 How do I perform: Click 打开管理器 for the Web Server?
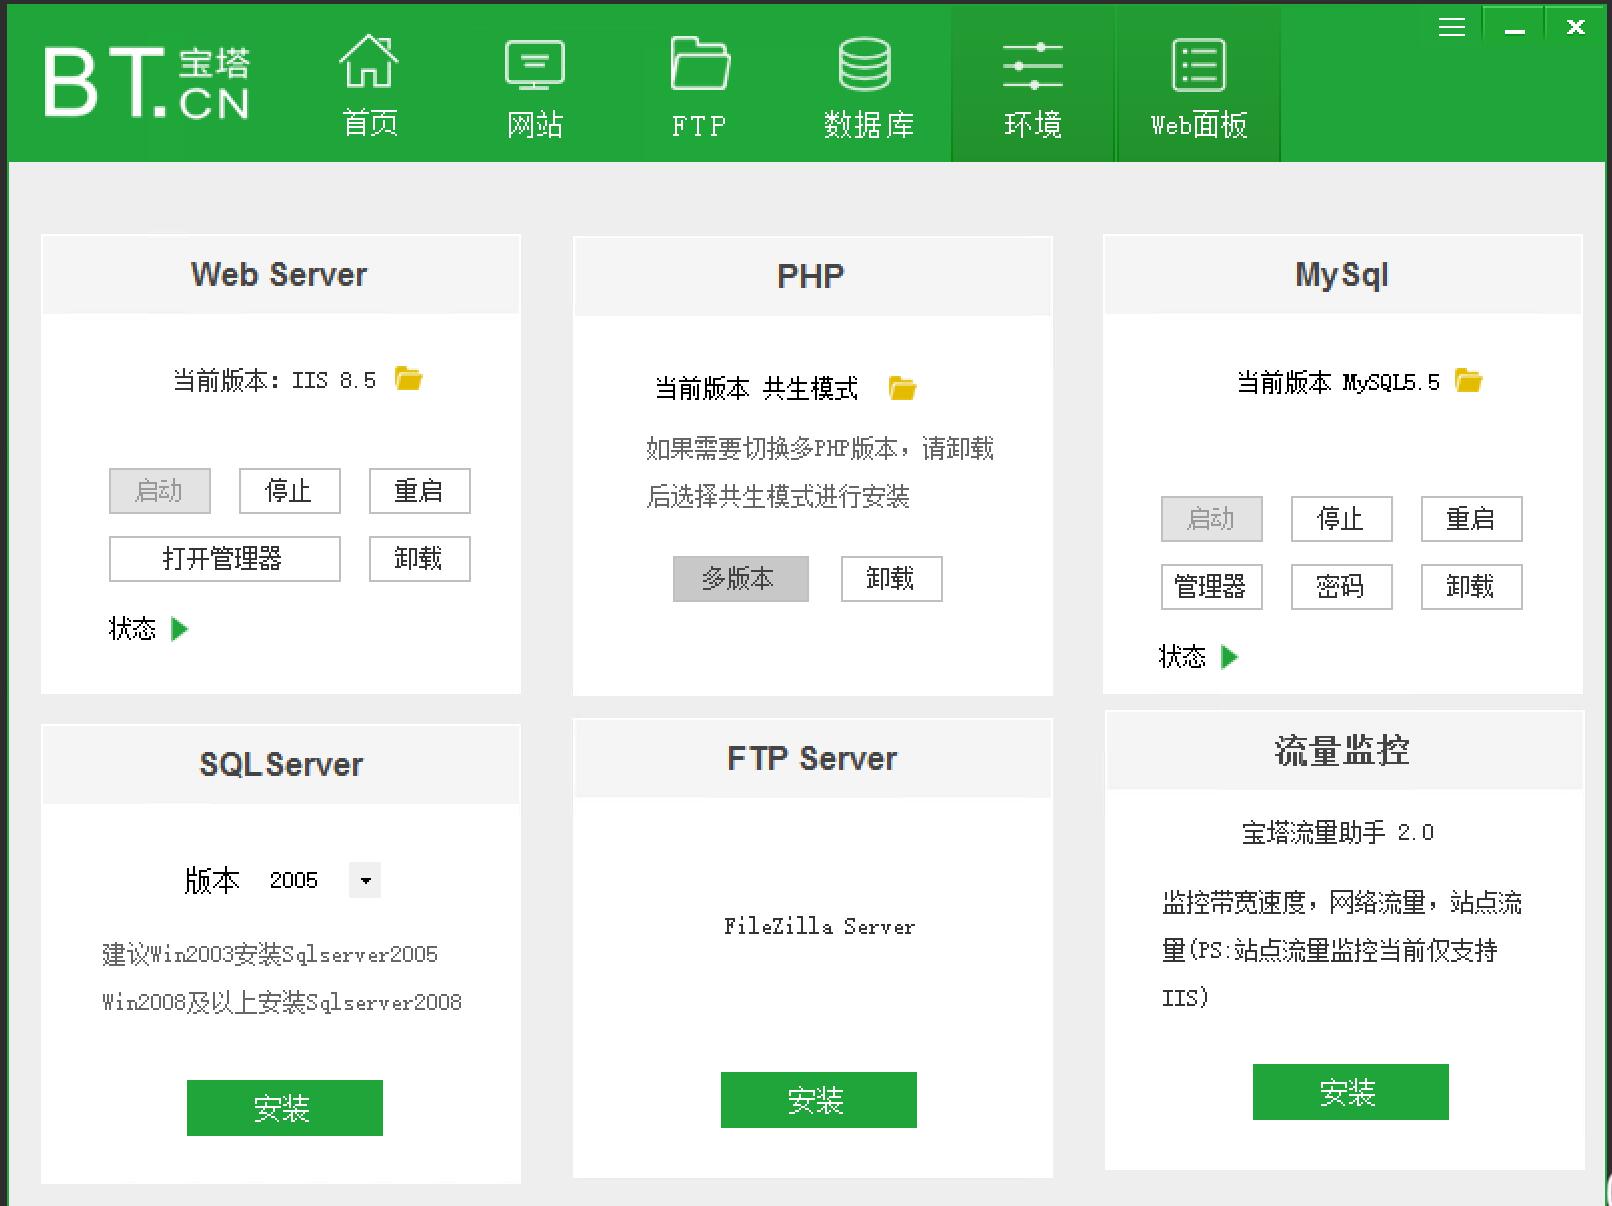point(225,559)
